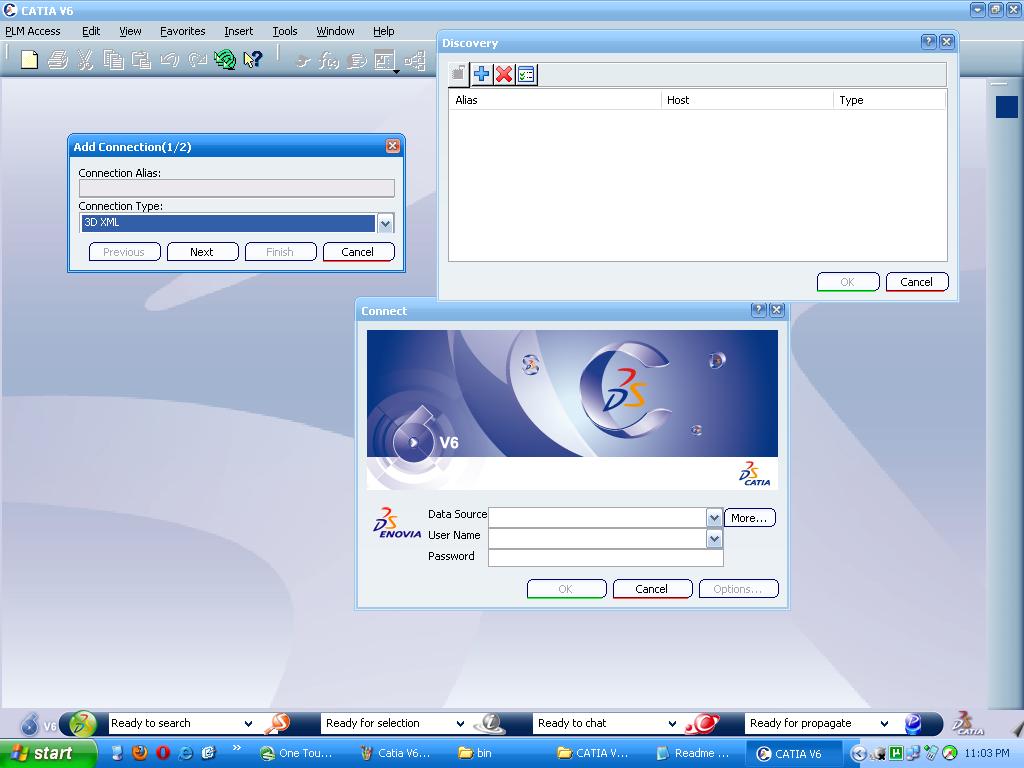
Task: Click the red chat swirl icon
Action: 703,724
